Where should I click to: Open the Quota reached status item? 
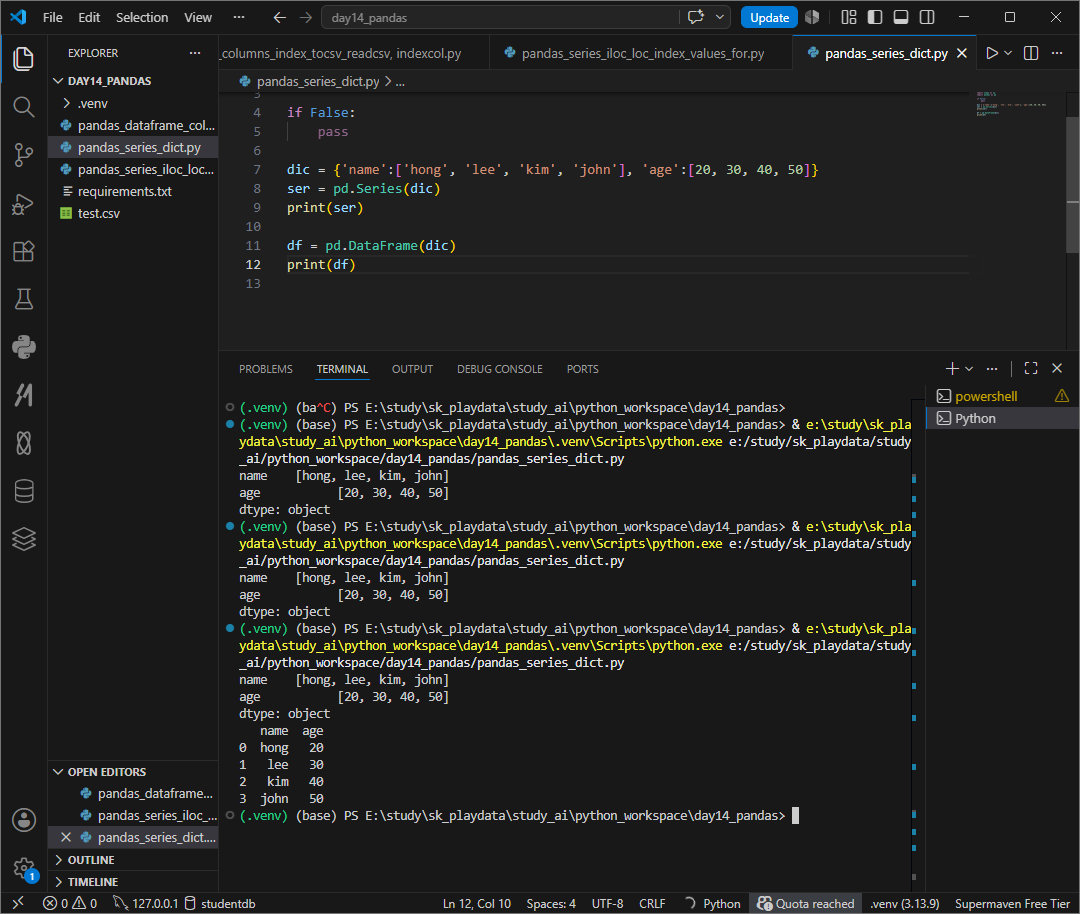tap(806, 903)
